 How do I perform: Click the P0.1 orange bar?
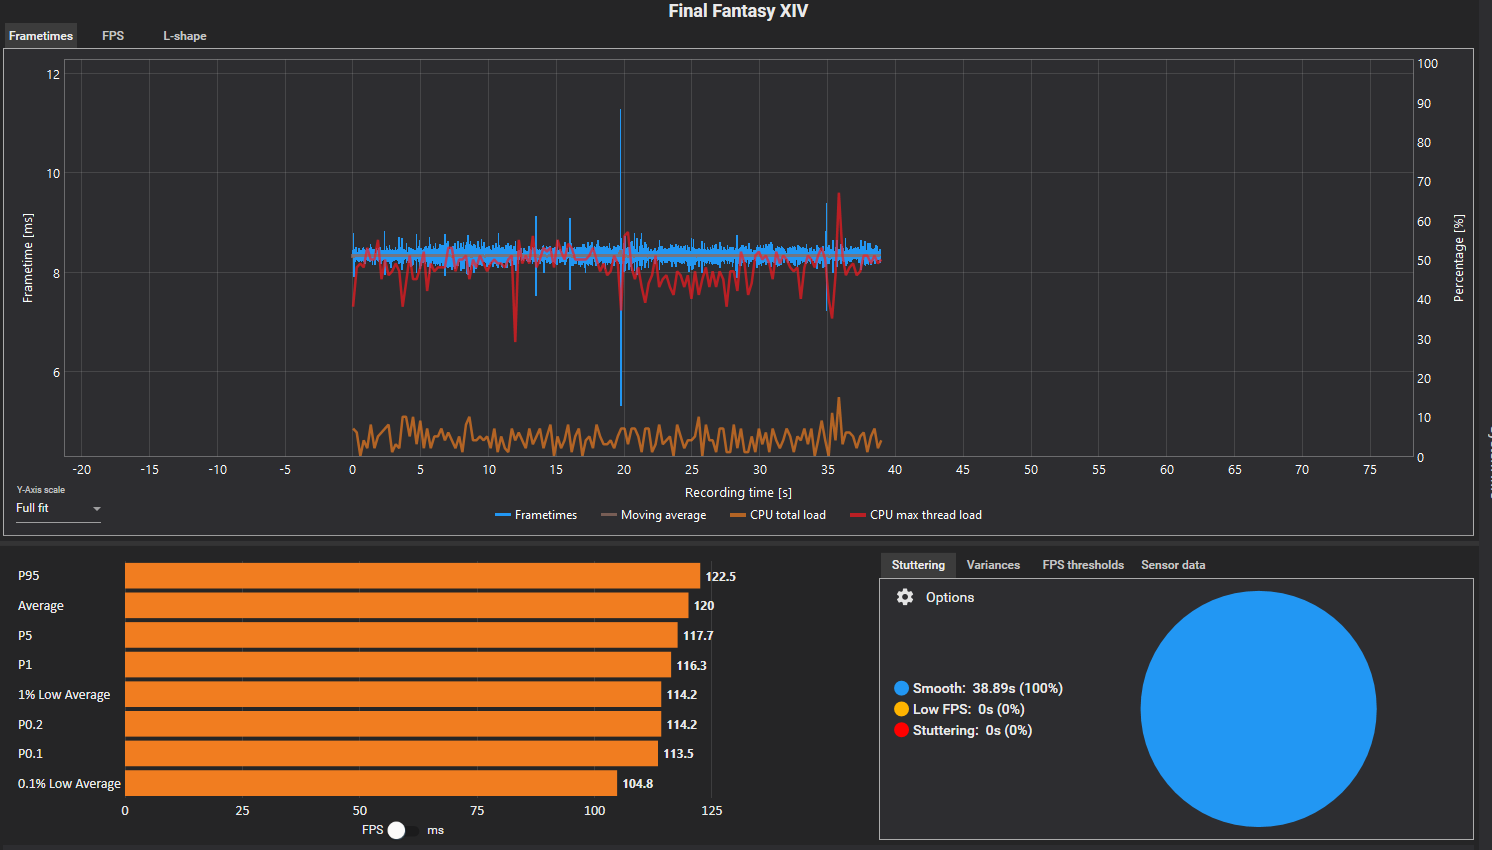coord(391,754)
